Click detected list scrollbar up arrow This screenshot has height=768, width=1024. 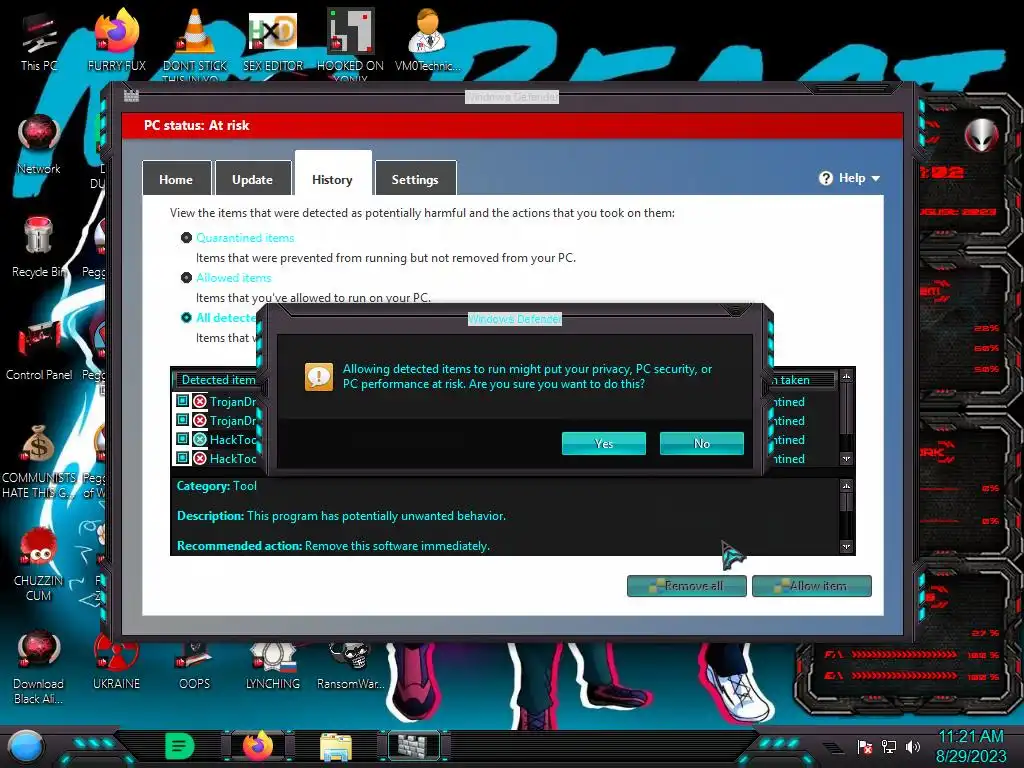846,376
